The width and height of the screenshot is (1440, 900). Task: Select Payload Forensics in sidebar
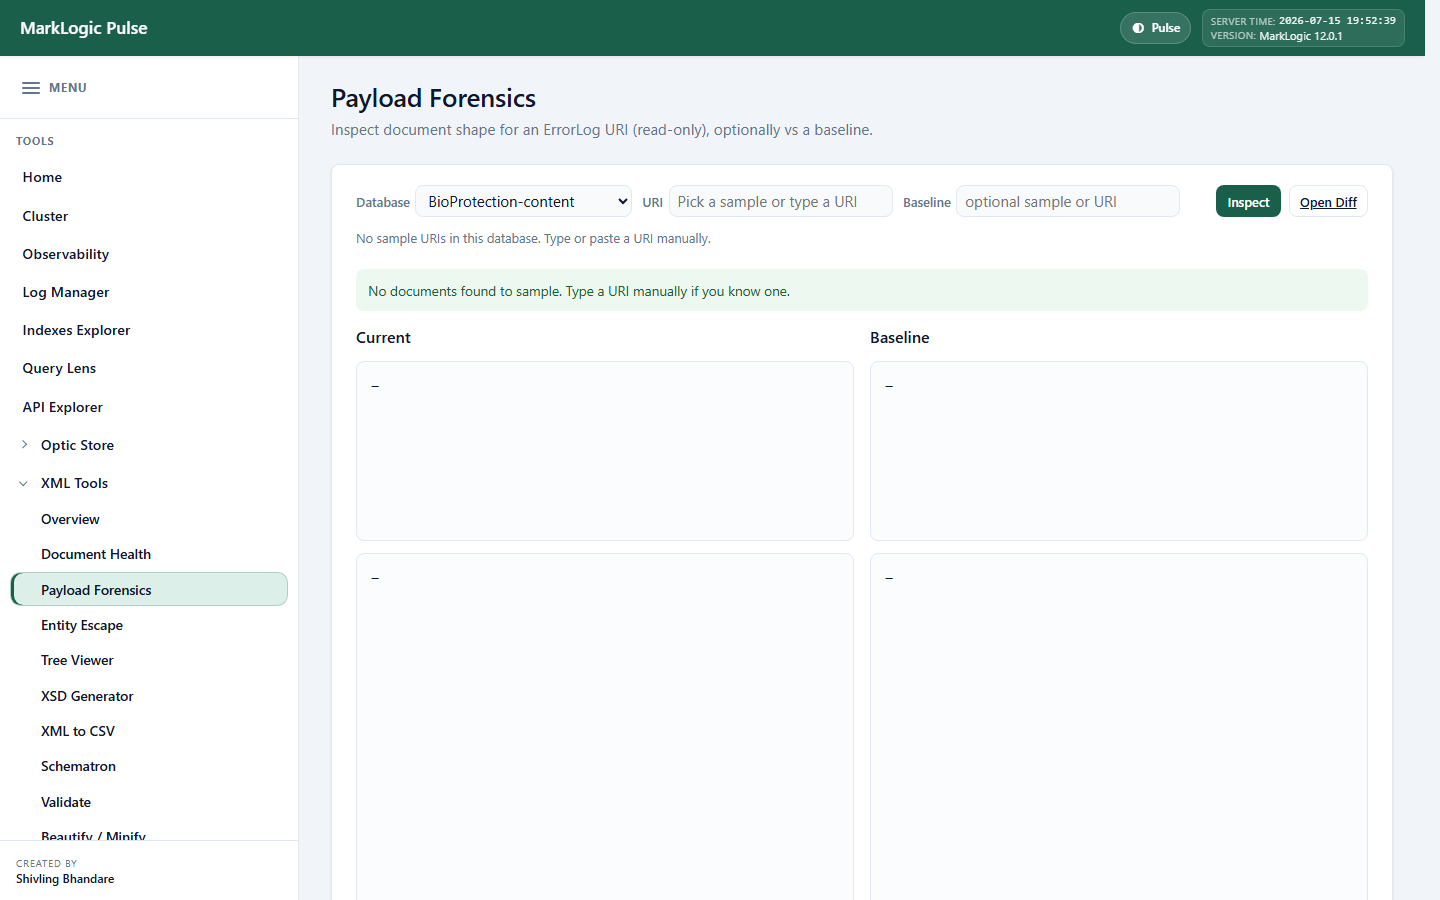(x=149, y=589)
